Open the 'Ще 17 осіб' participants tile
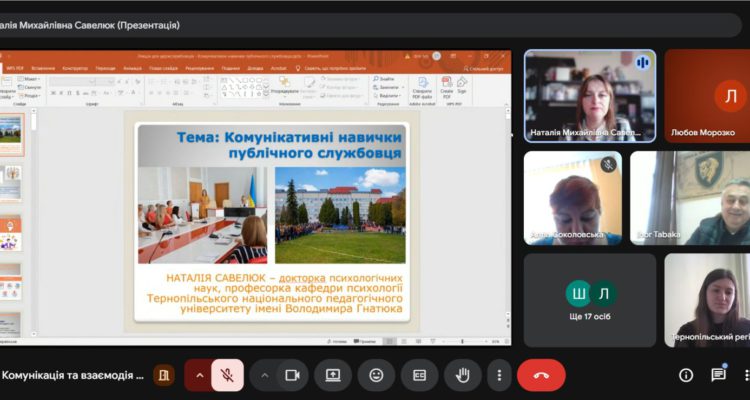Image resolution: width=750 pixels, height=400 pixels. (x=589, y=299)
